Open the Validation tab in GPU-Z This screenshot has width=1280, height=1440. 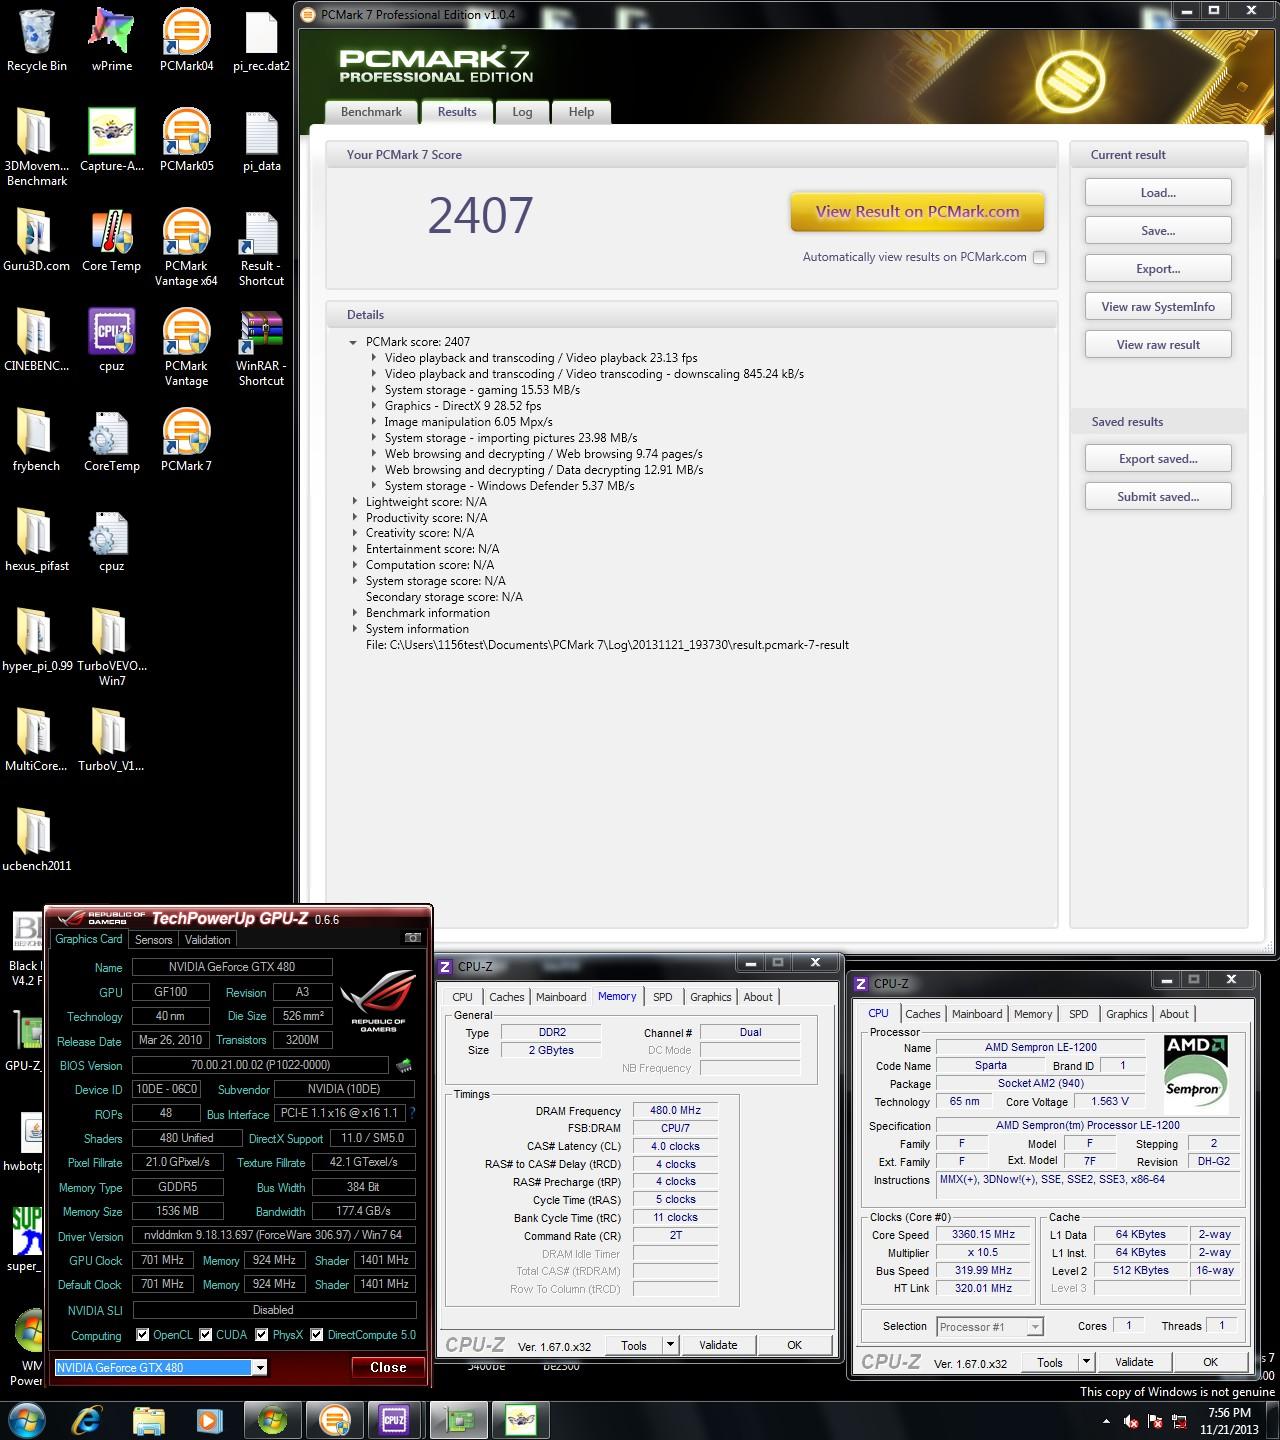208,940
